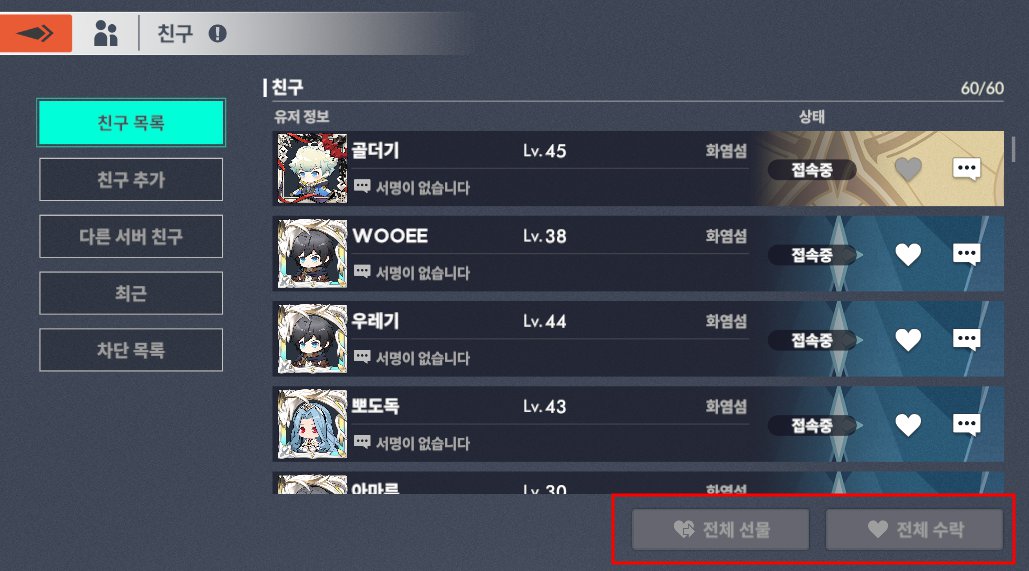
Task: Open the 차단 목록 tab
Action: (131, 350)
